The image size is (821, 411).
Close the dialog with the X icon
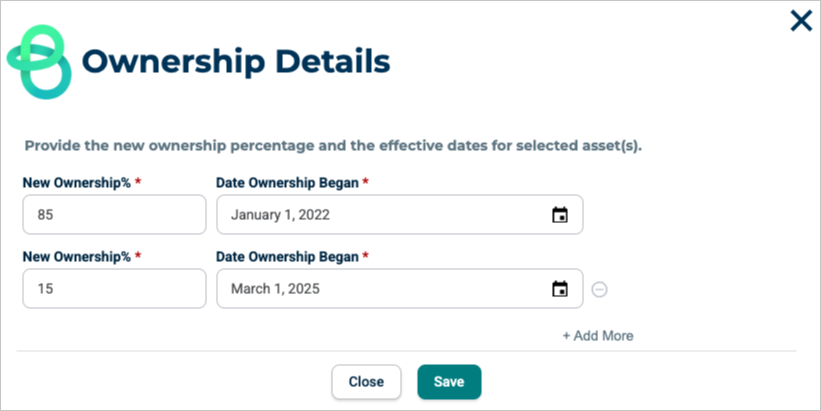coord(801,21)
